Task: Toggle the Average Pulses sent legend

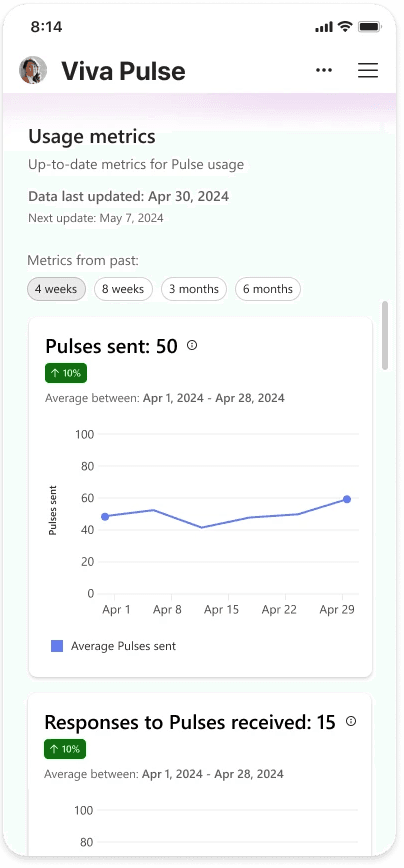Action: (113, 646)
